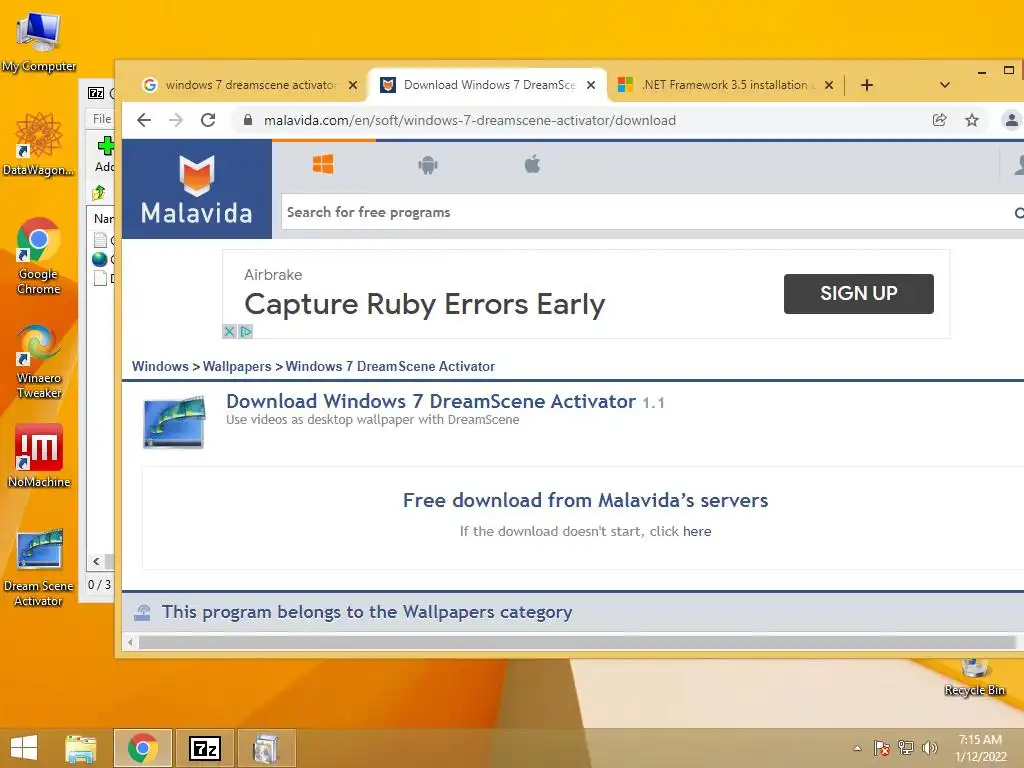Click the SIGN UP ad button

(858, 293)
